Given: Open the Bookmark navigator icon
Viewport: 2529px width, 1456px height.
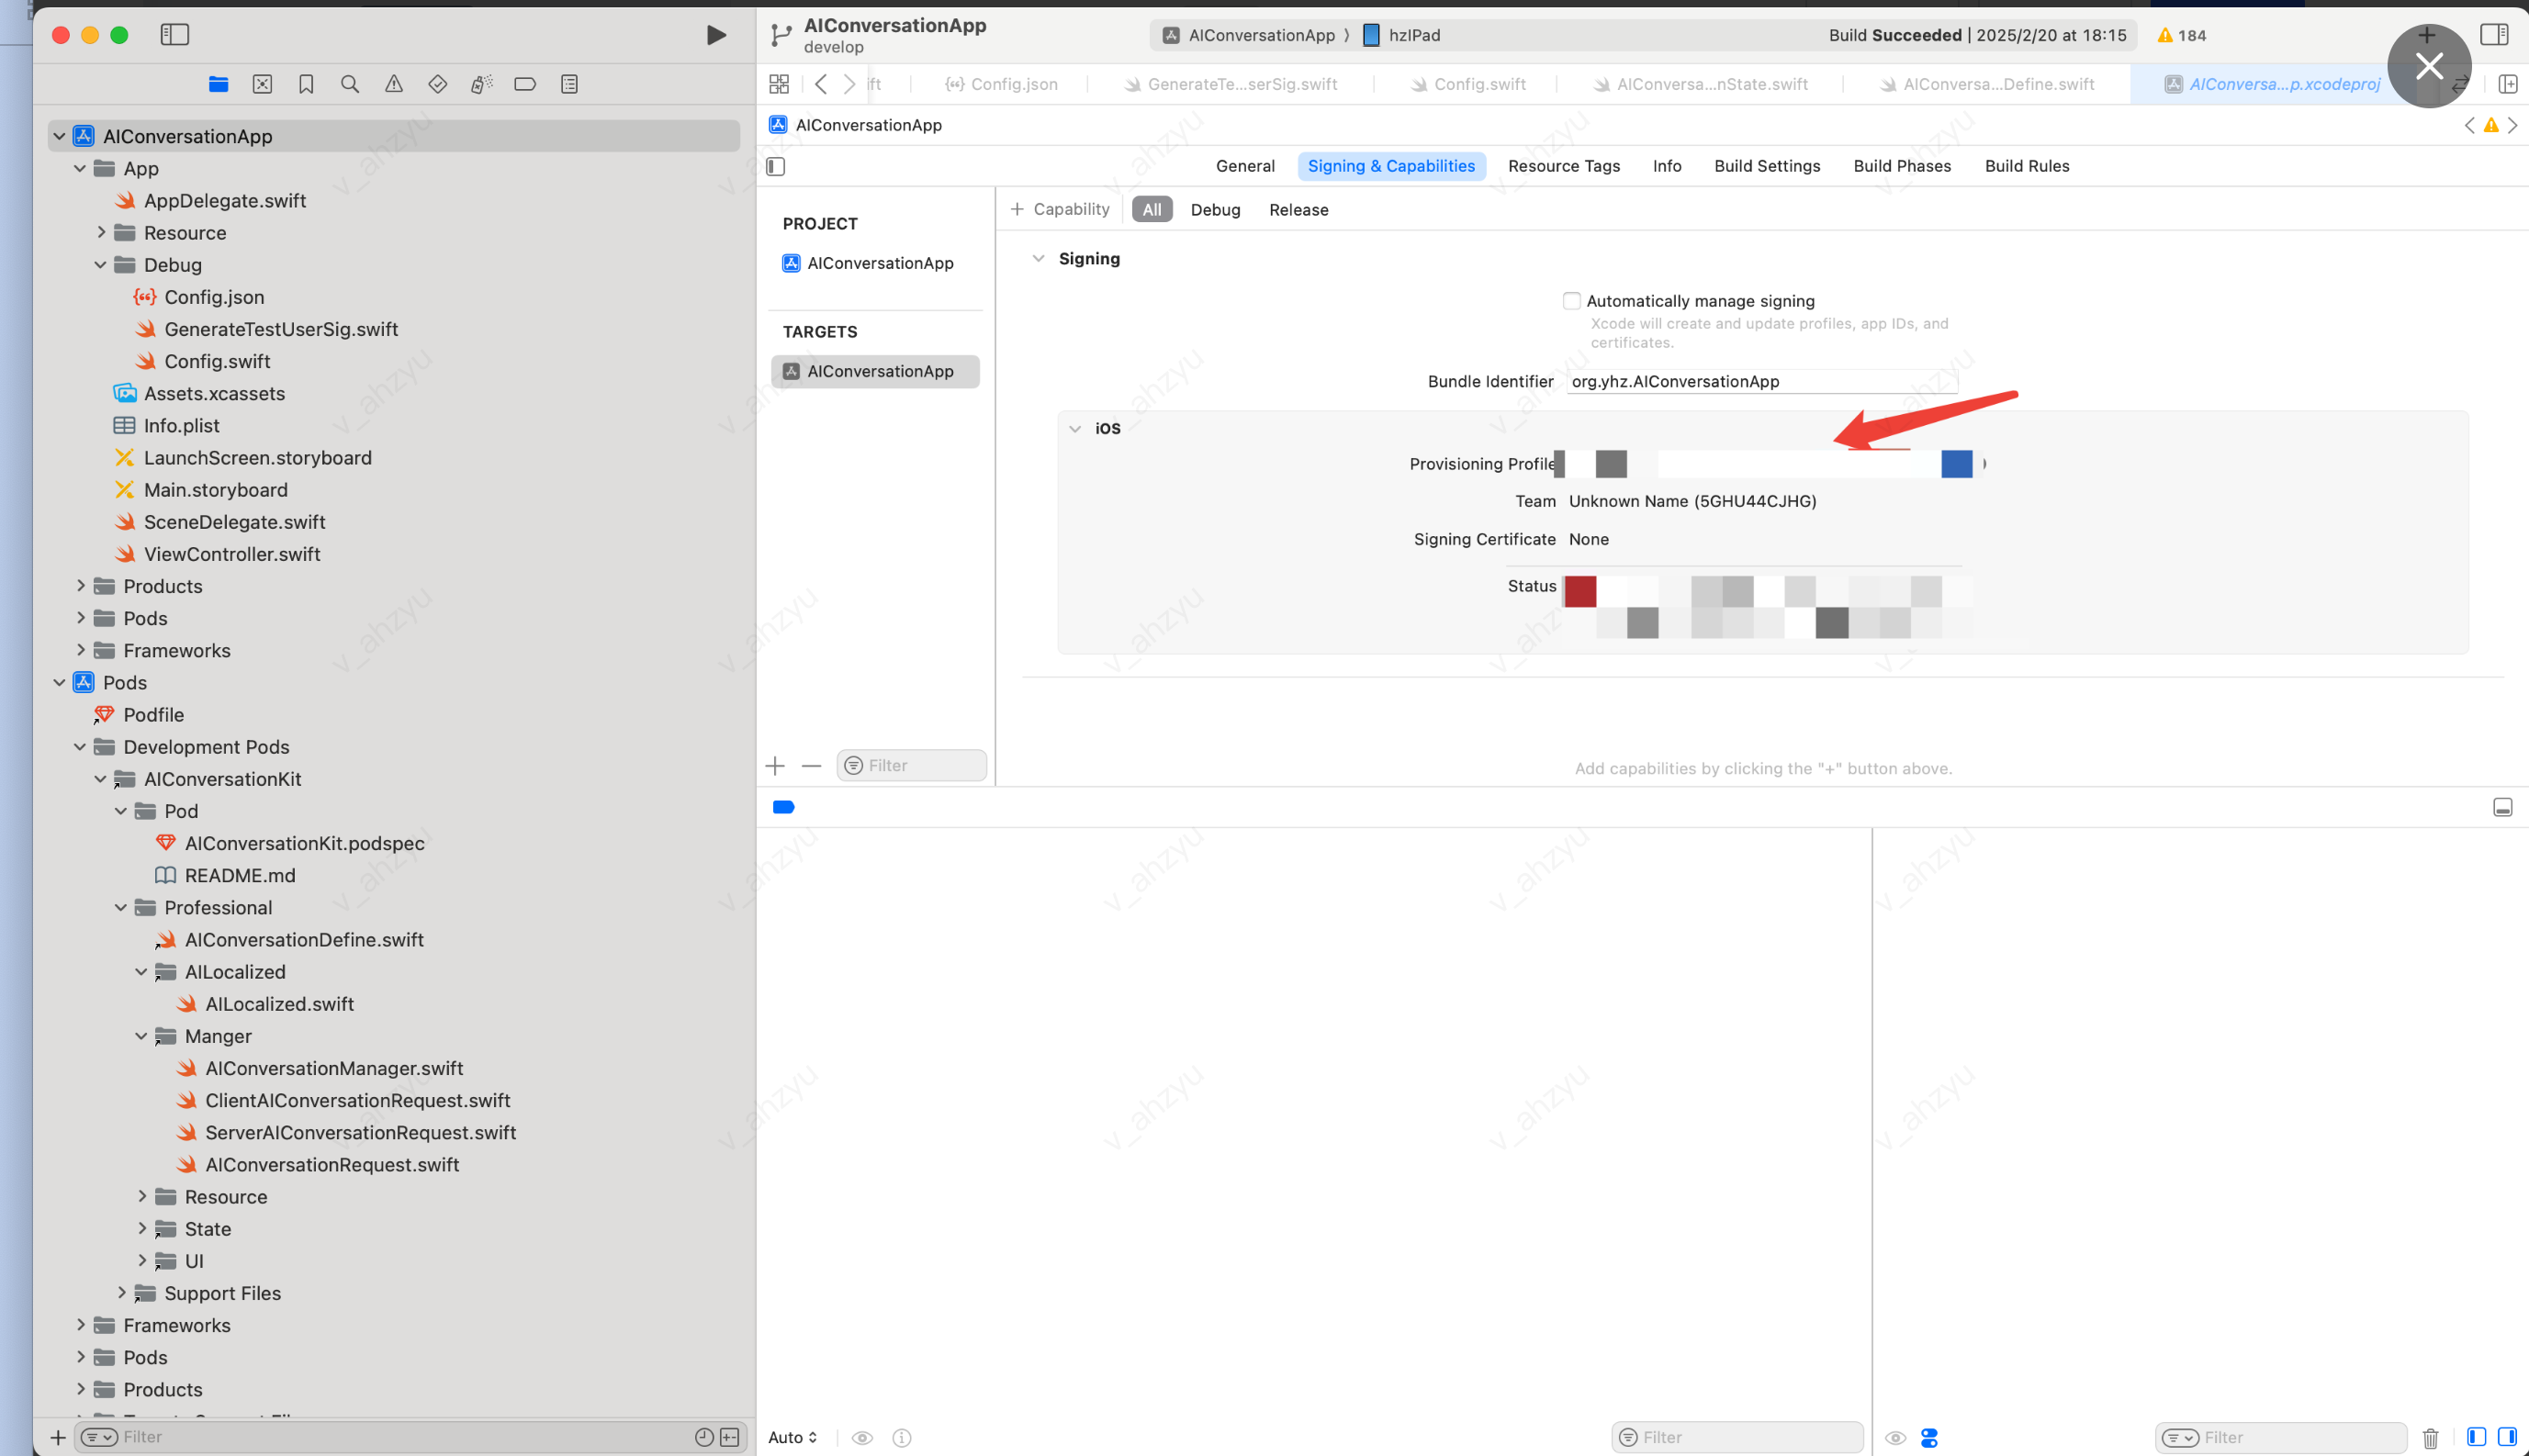Looking at the screenshot, I should point(306,84).
